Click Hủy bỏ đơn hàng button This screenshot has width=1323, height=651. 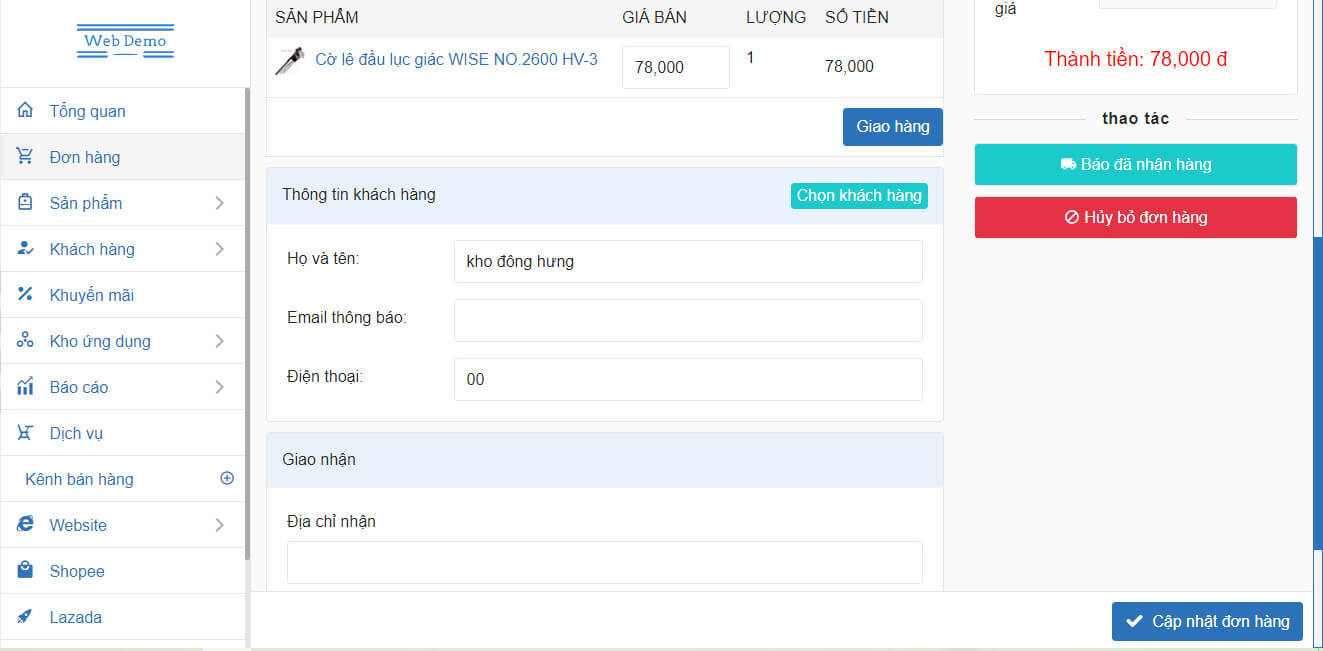1135,217
